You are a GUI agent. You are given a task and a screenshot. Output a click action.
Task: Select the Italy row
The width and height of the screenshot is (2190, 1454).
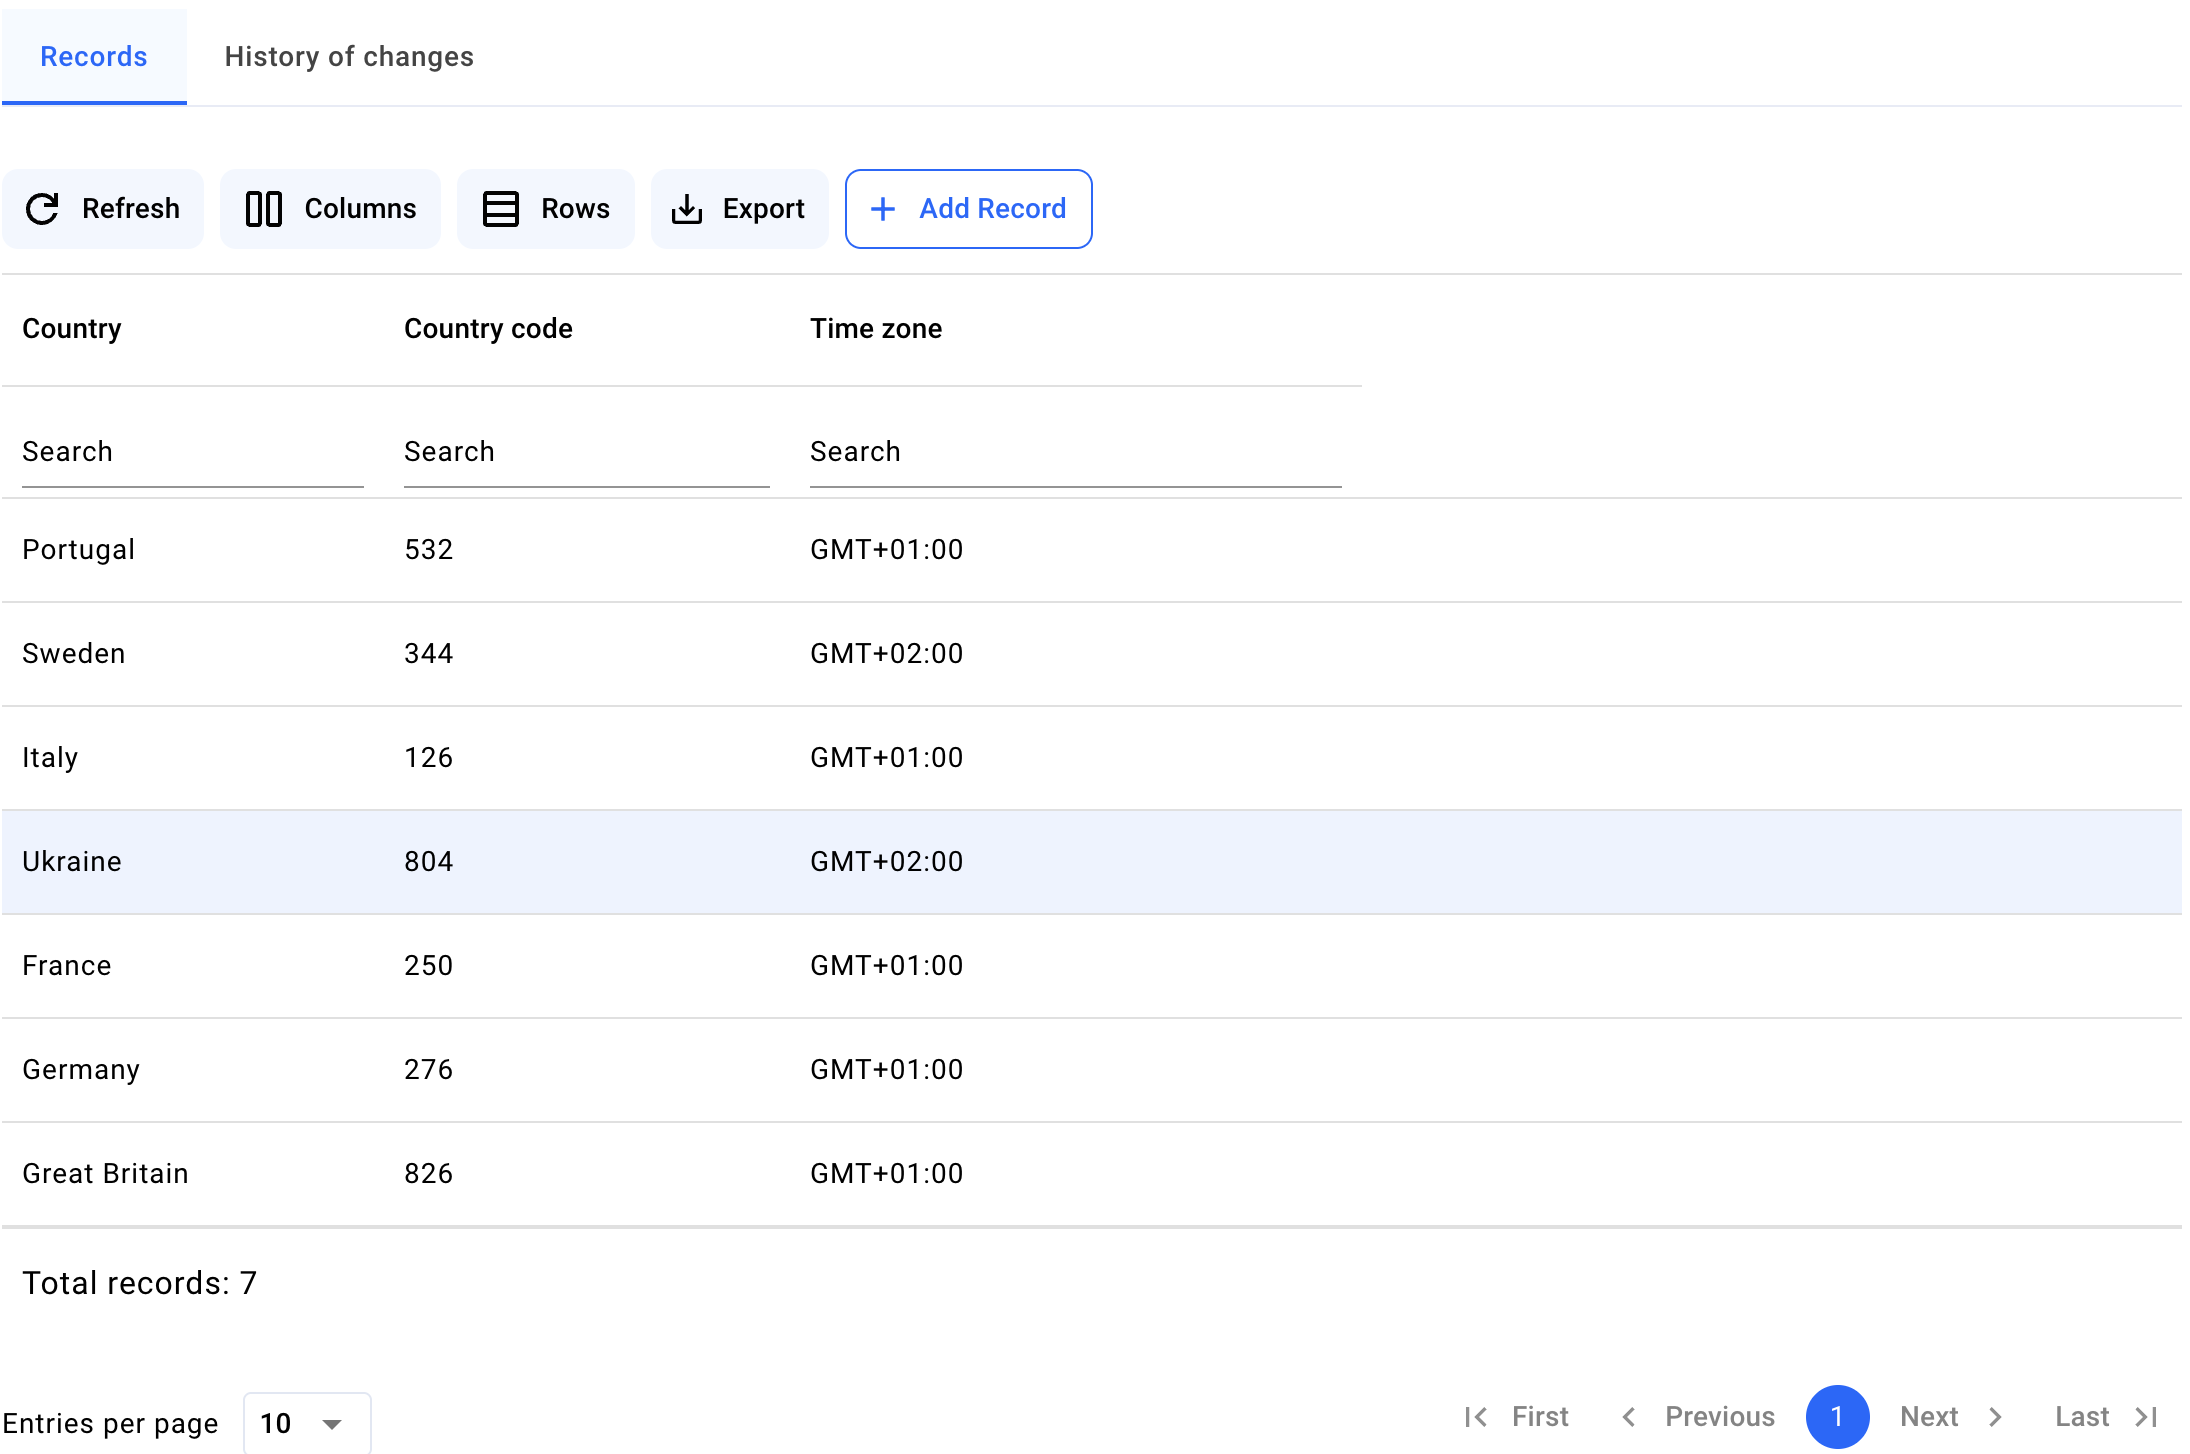1092,758
